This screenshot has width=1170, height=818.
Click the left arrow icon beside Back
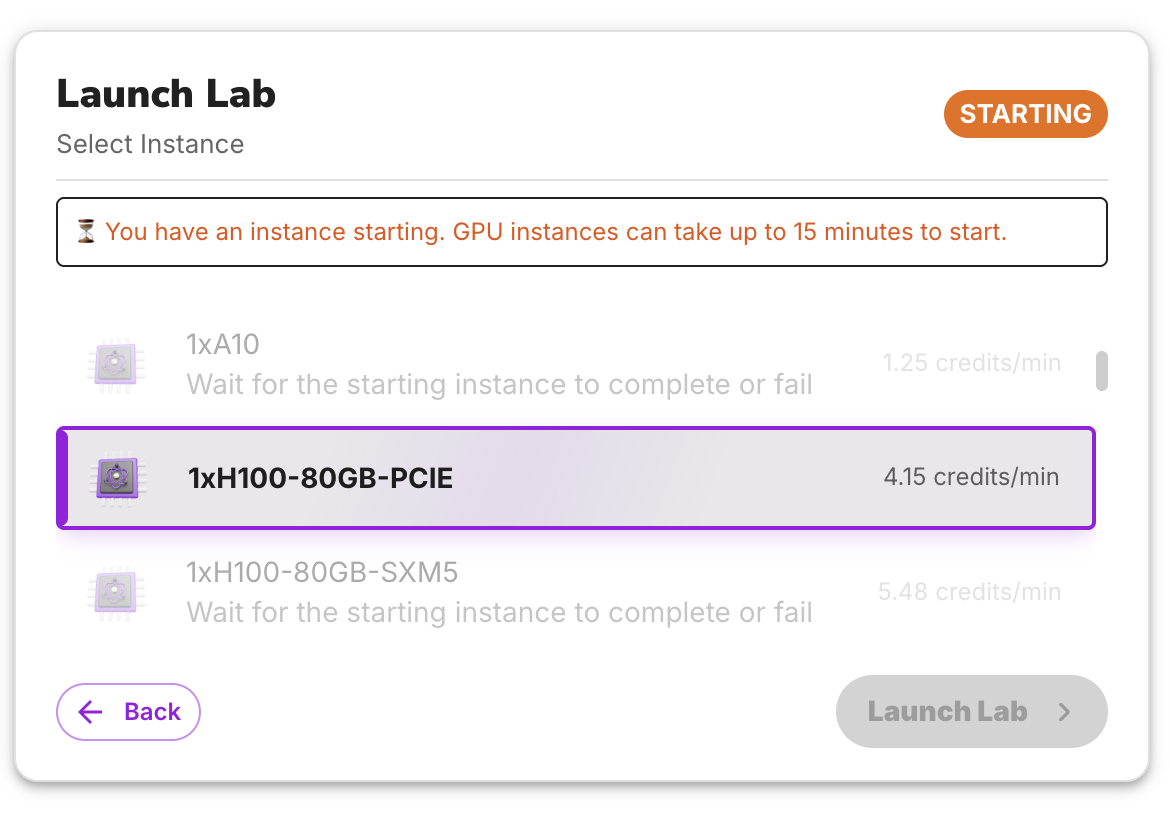click(x=91, y=712)
